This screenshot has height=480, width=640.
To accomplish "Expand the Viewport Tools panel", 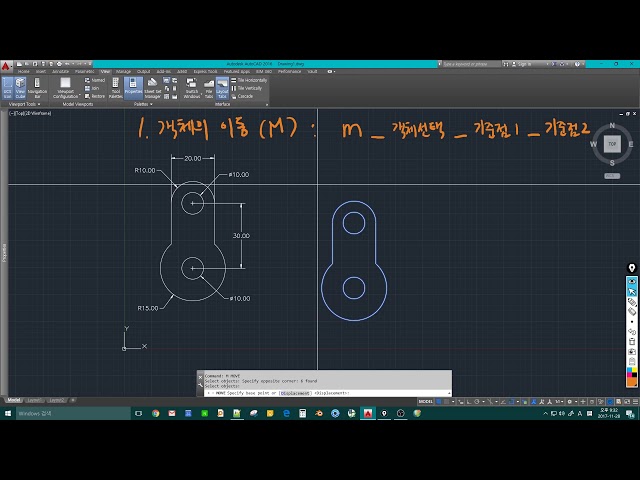I will (24, 104).
